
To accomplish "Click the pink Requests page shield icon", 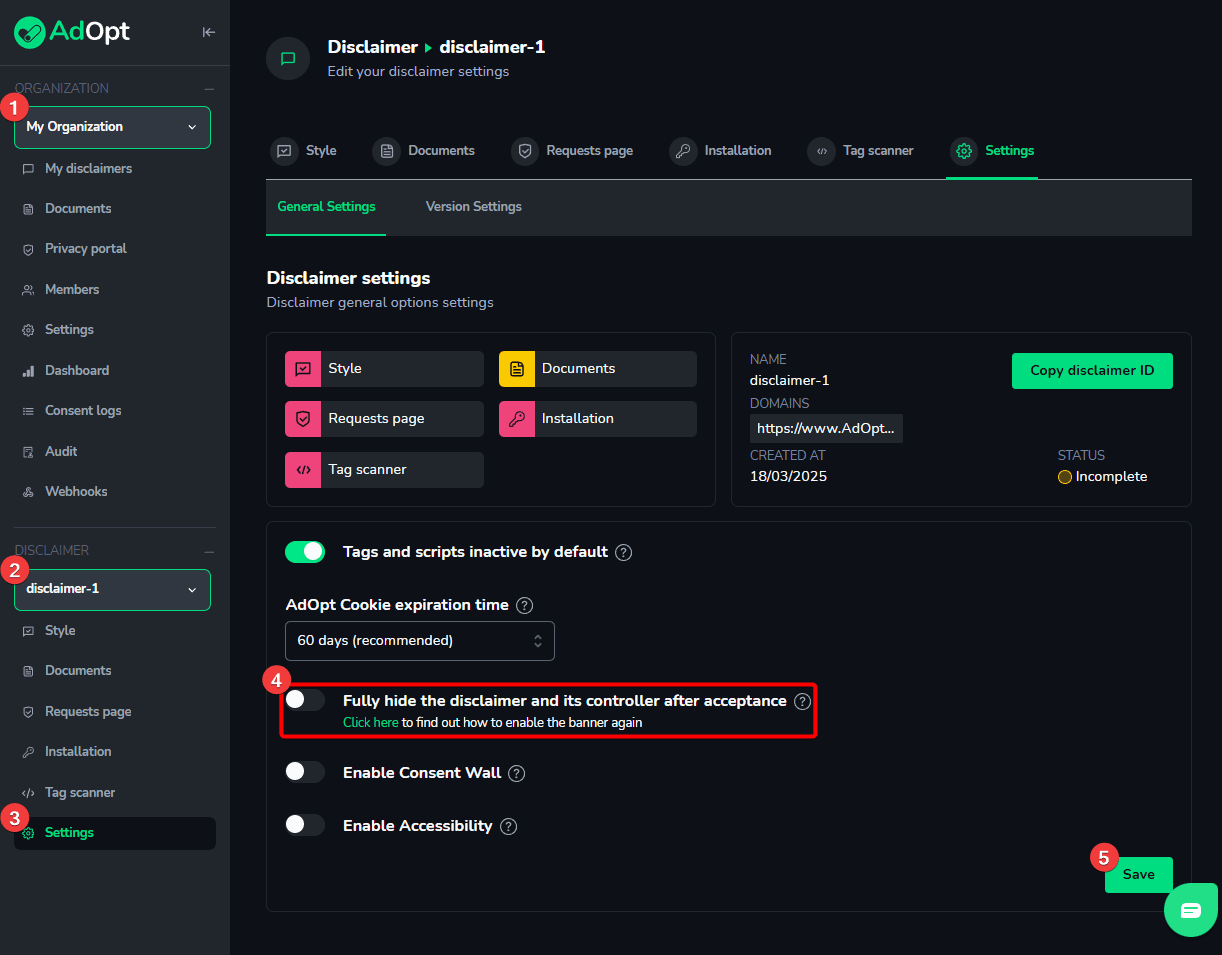I will click(303, 419).
